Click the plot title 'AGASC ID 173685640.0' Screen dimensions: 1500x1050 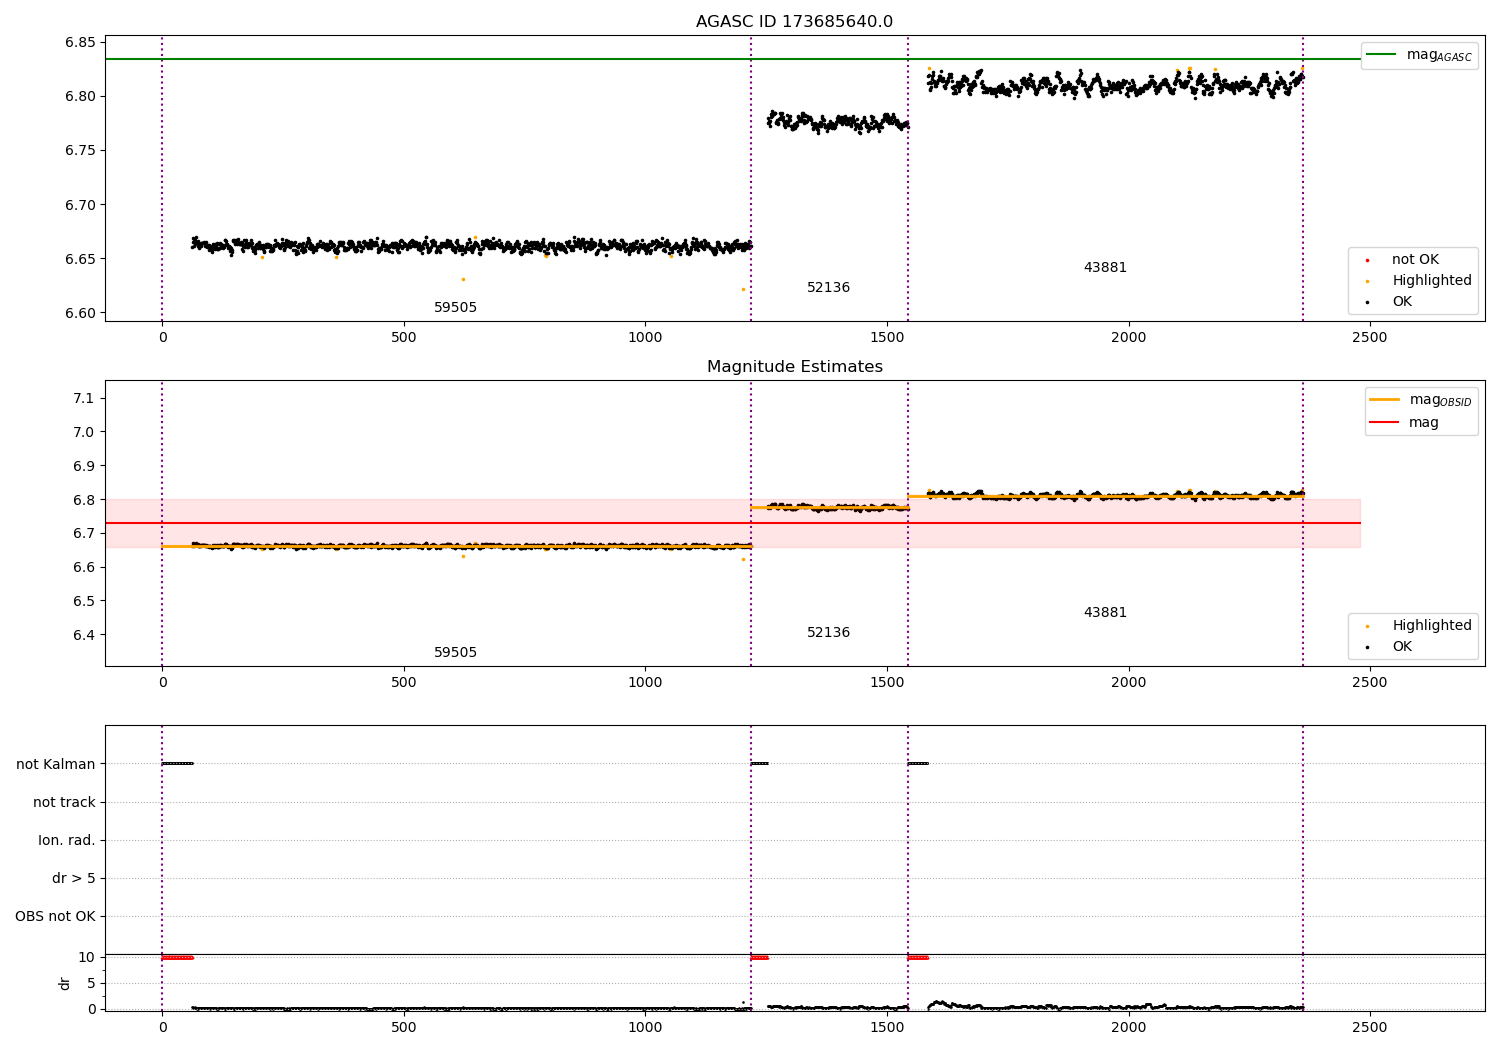(794, 22)
